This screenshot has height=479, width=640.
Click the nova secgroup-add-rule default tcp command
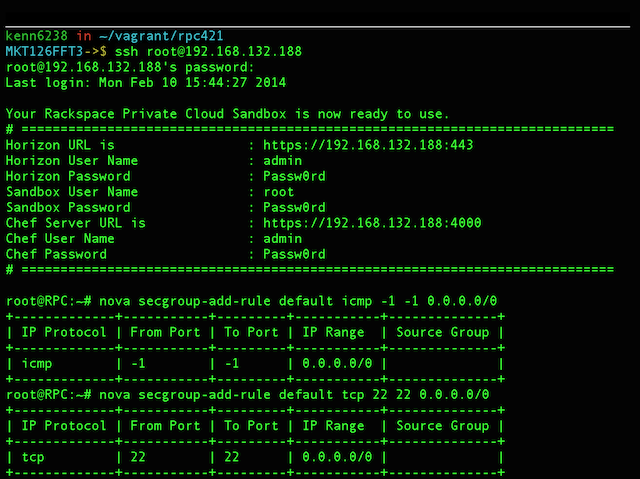(294, 395)
